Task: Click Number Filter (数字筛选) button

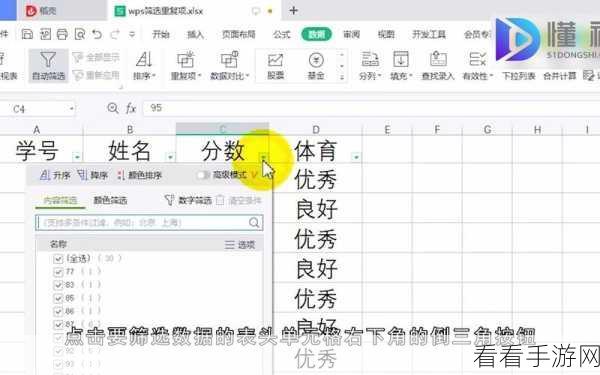Action: click(188, 200)
